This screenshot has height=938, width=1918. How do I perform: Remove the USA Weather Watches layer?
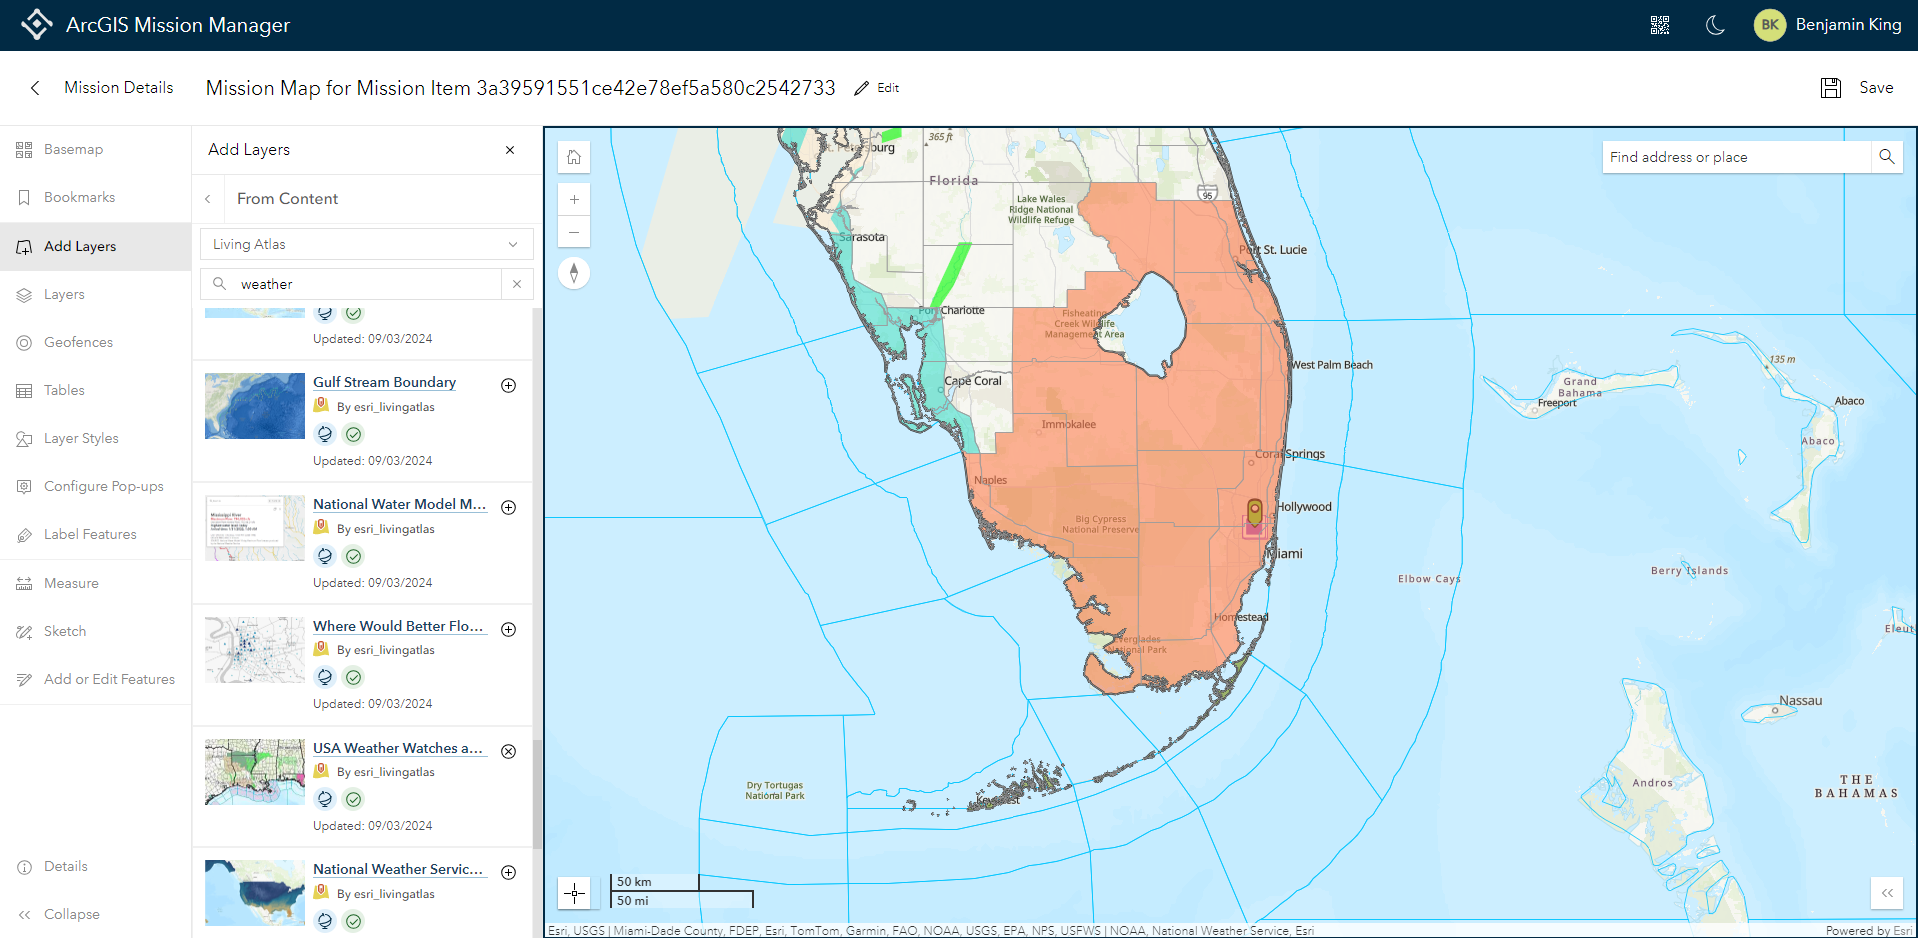tap(508, 751)
